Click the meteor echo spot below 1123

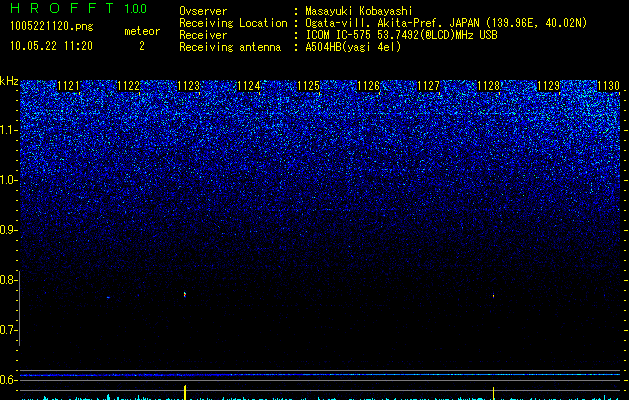pos(185,294)
